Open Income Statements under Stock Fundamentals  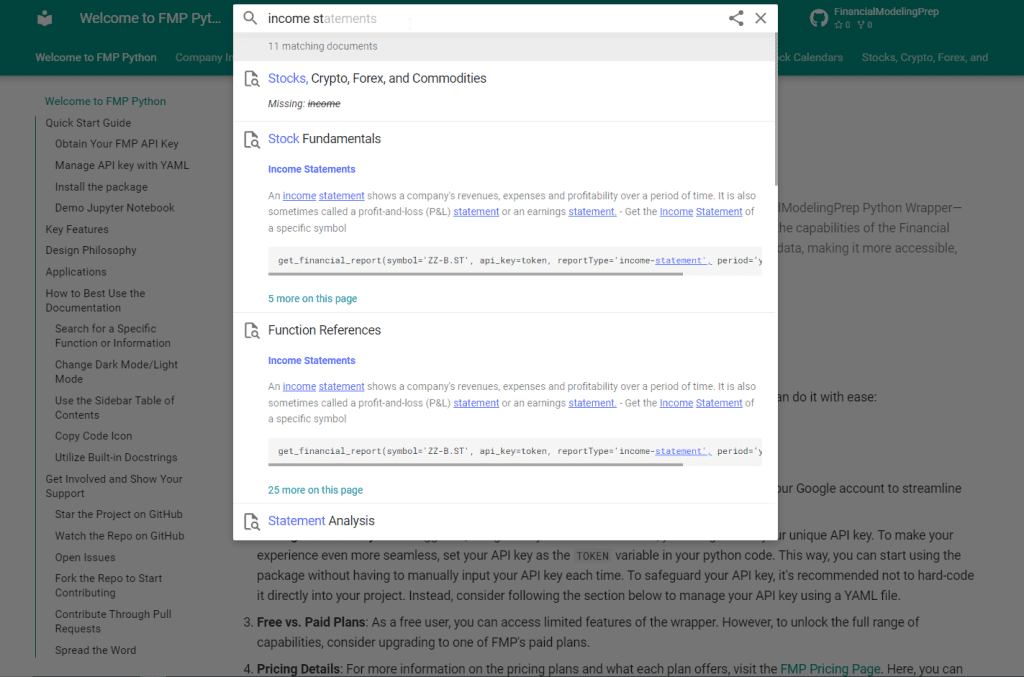pyautogui.click(x=311, y=169)
